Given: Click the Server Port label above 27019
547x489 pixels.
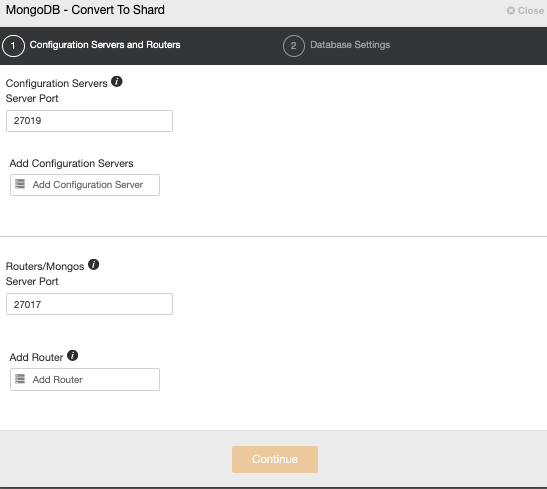Looking at the screenshot, I should [x=32, y=98].
